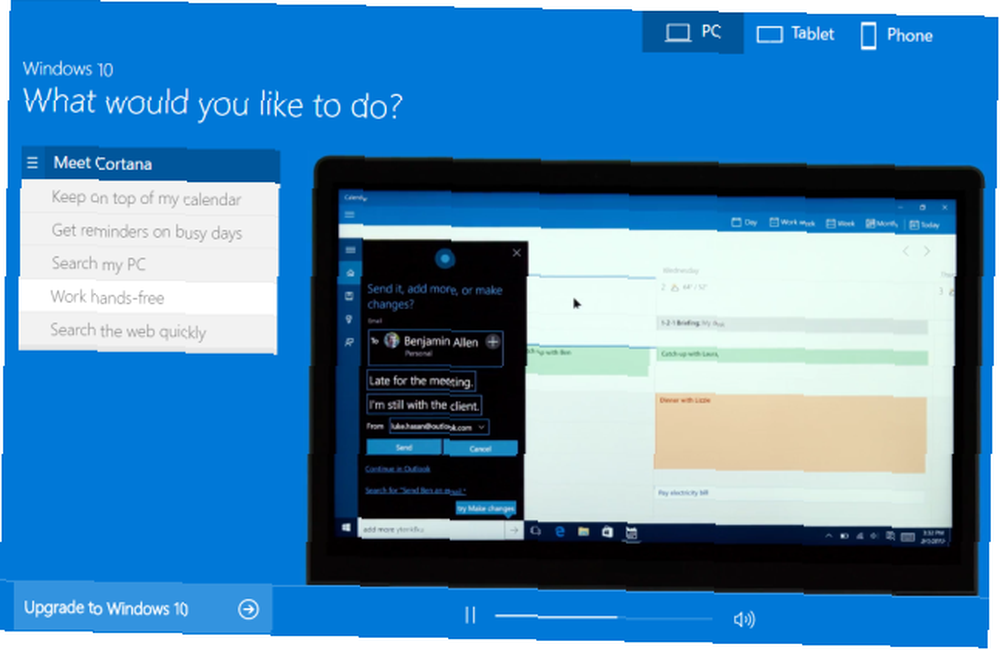
Task: Select Search my PC topic
Action: [149, 264]
